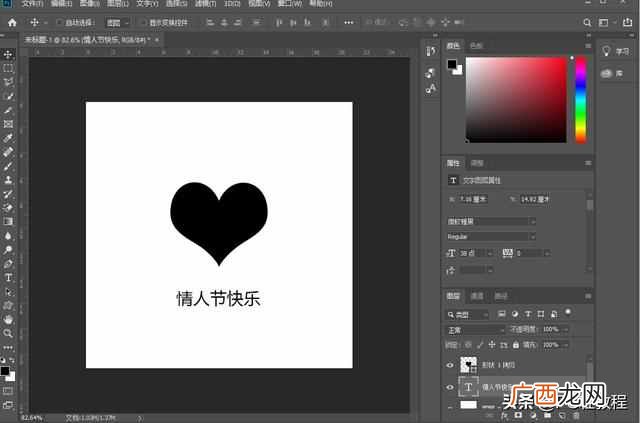Switch to the Paths tab
This screenshot has width=640, height=423.
pyautogui.click(x=500, y=296)
